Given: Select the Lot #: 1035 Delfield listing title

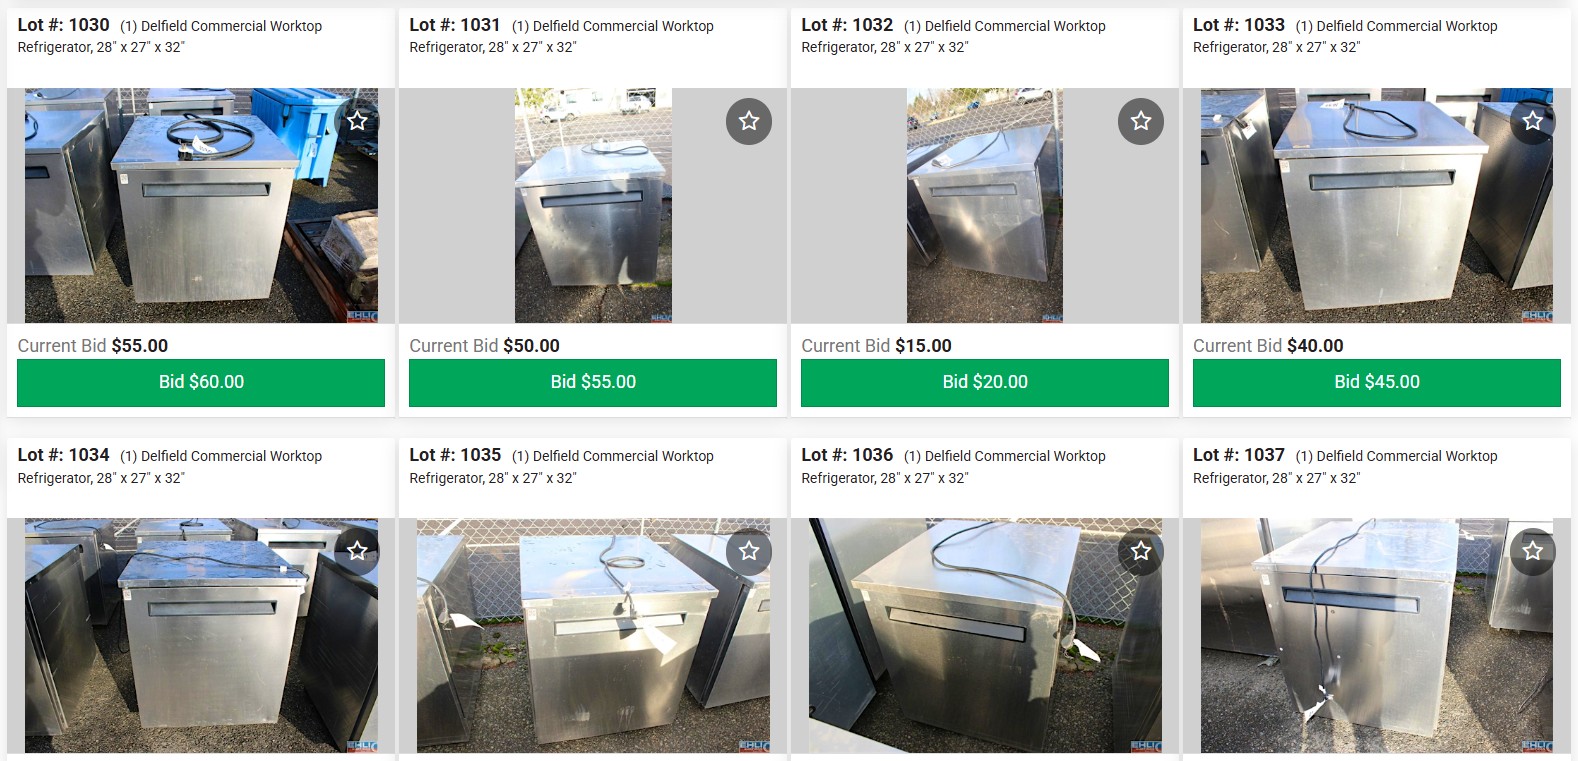Looking at the screenshot, I should (x=561, y=466).
